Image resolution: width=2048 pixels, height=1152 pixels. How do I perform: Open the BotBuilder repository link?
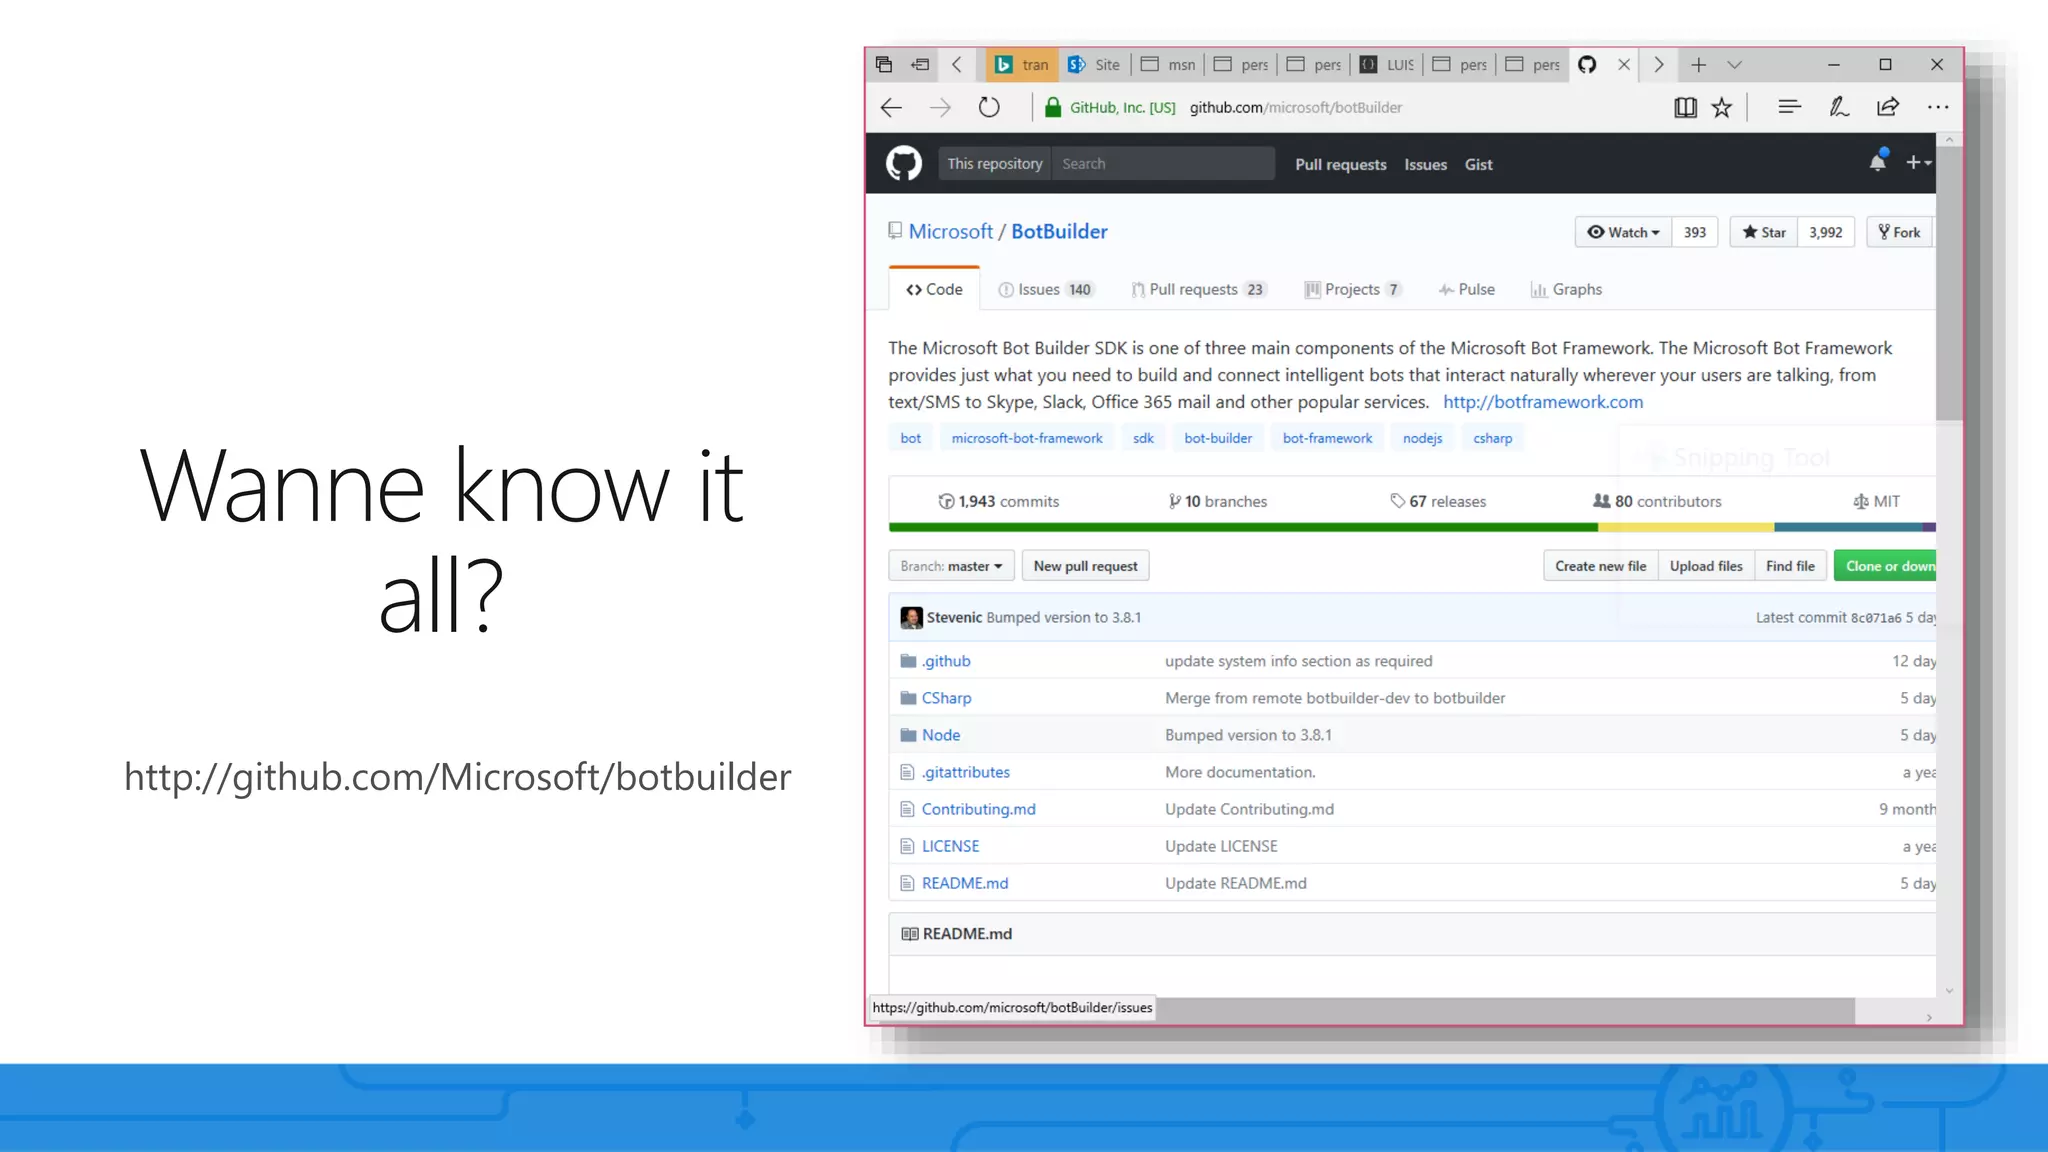[x=1059, y=231]
